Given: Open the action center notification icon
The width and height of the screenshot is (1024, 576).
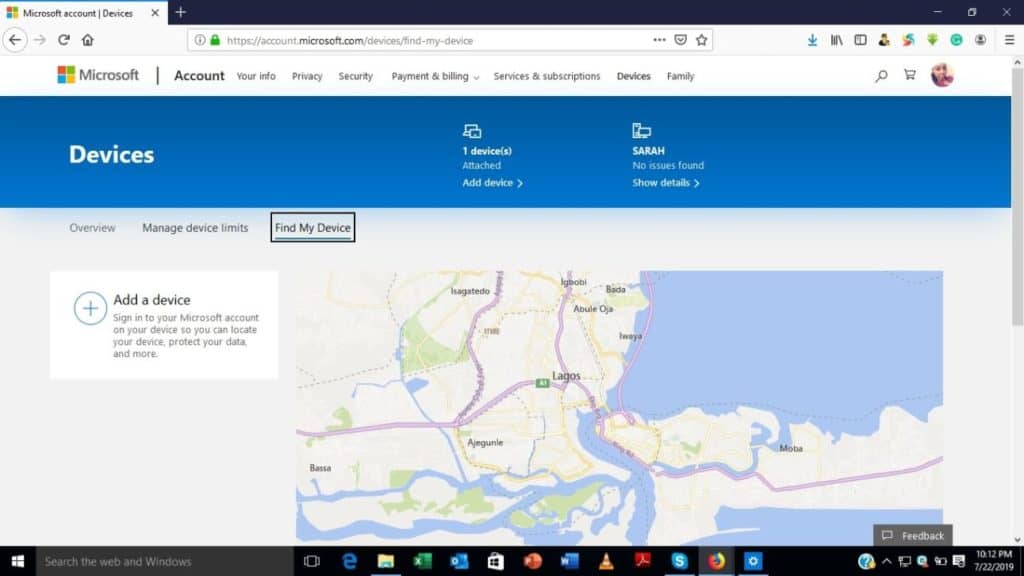Looking at the screenshot, I should (x=959, y=561).
